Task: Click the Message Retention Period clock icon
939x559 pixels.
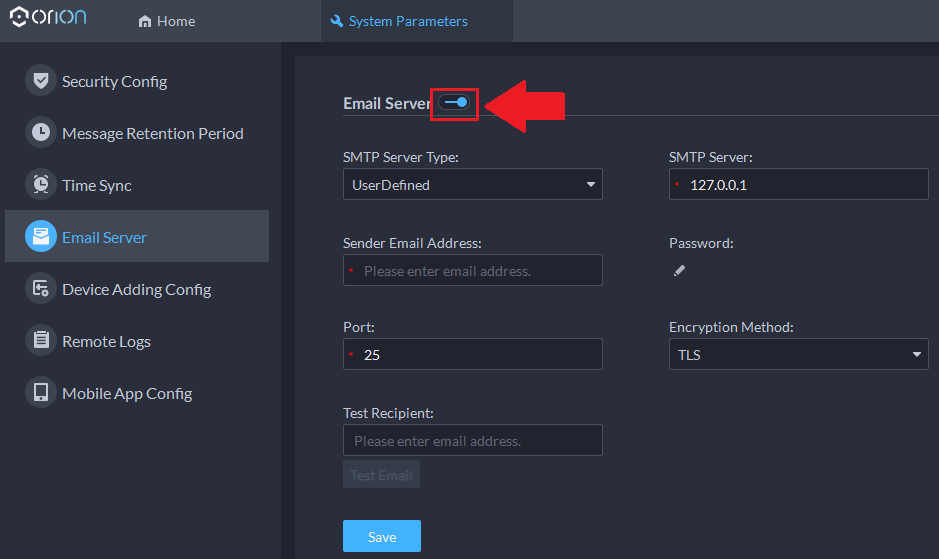Action: click(x=40, y=133)
